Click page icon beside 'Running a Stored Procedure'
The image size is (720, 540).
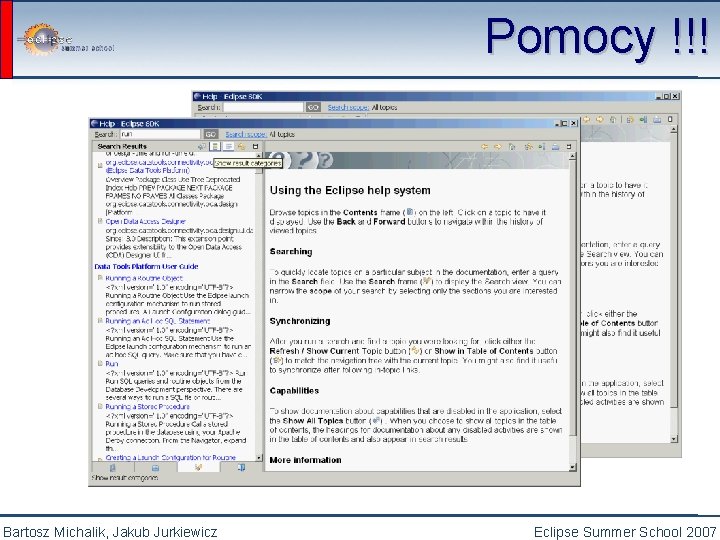[x=100, y=407]
